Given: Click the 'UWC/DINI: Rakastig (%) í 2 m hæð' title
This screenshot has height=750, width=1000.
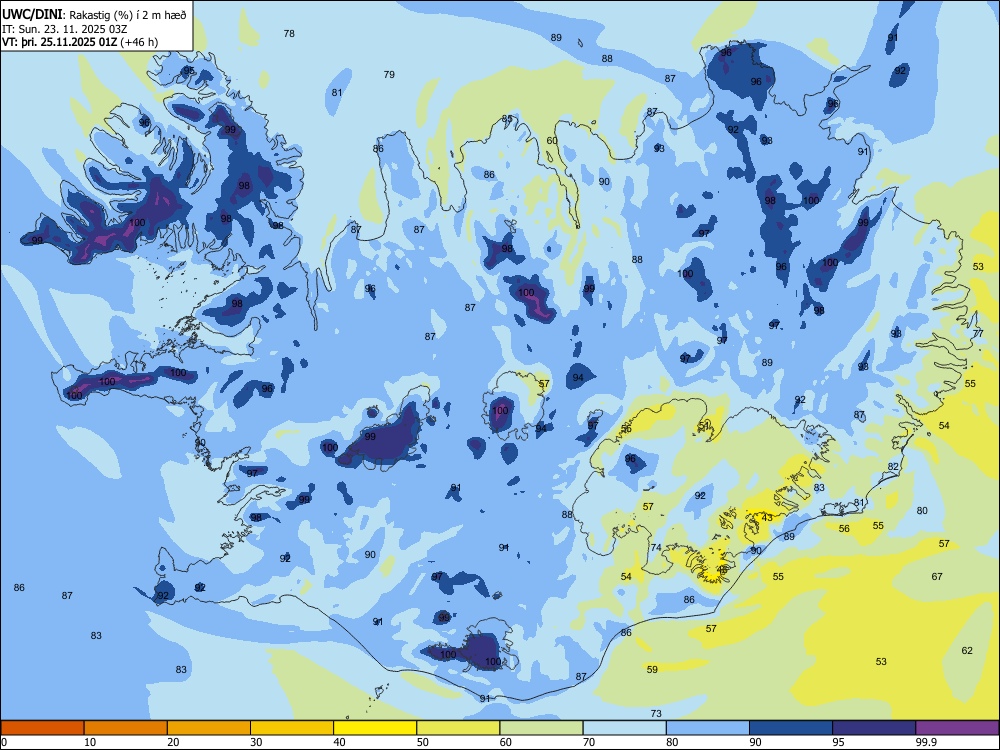Looking at the screenshot, I should [x=95, y=15].
